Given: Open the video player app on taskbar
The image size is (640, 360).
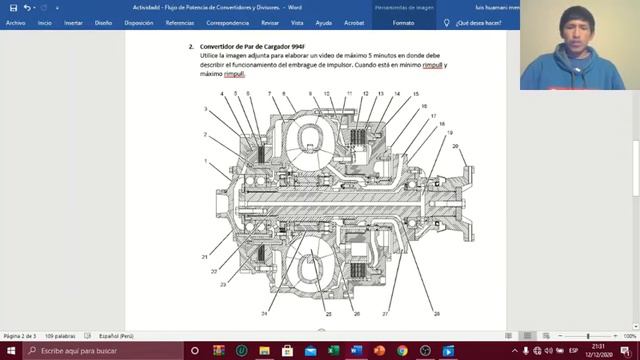Looking at the screenshot, I should pyautogui.click(x=448, y=351).
